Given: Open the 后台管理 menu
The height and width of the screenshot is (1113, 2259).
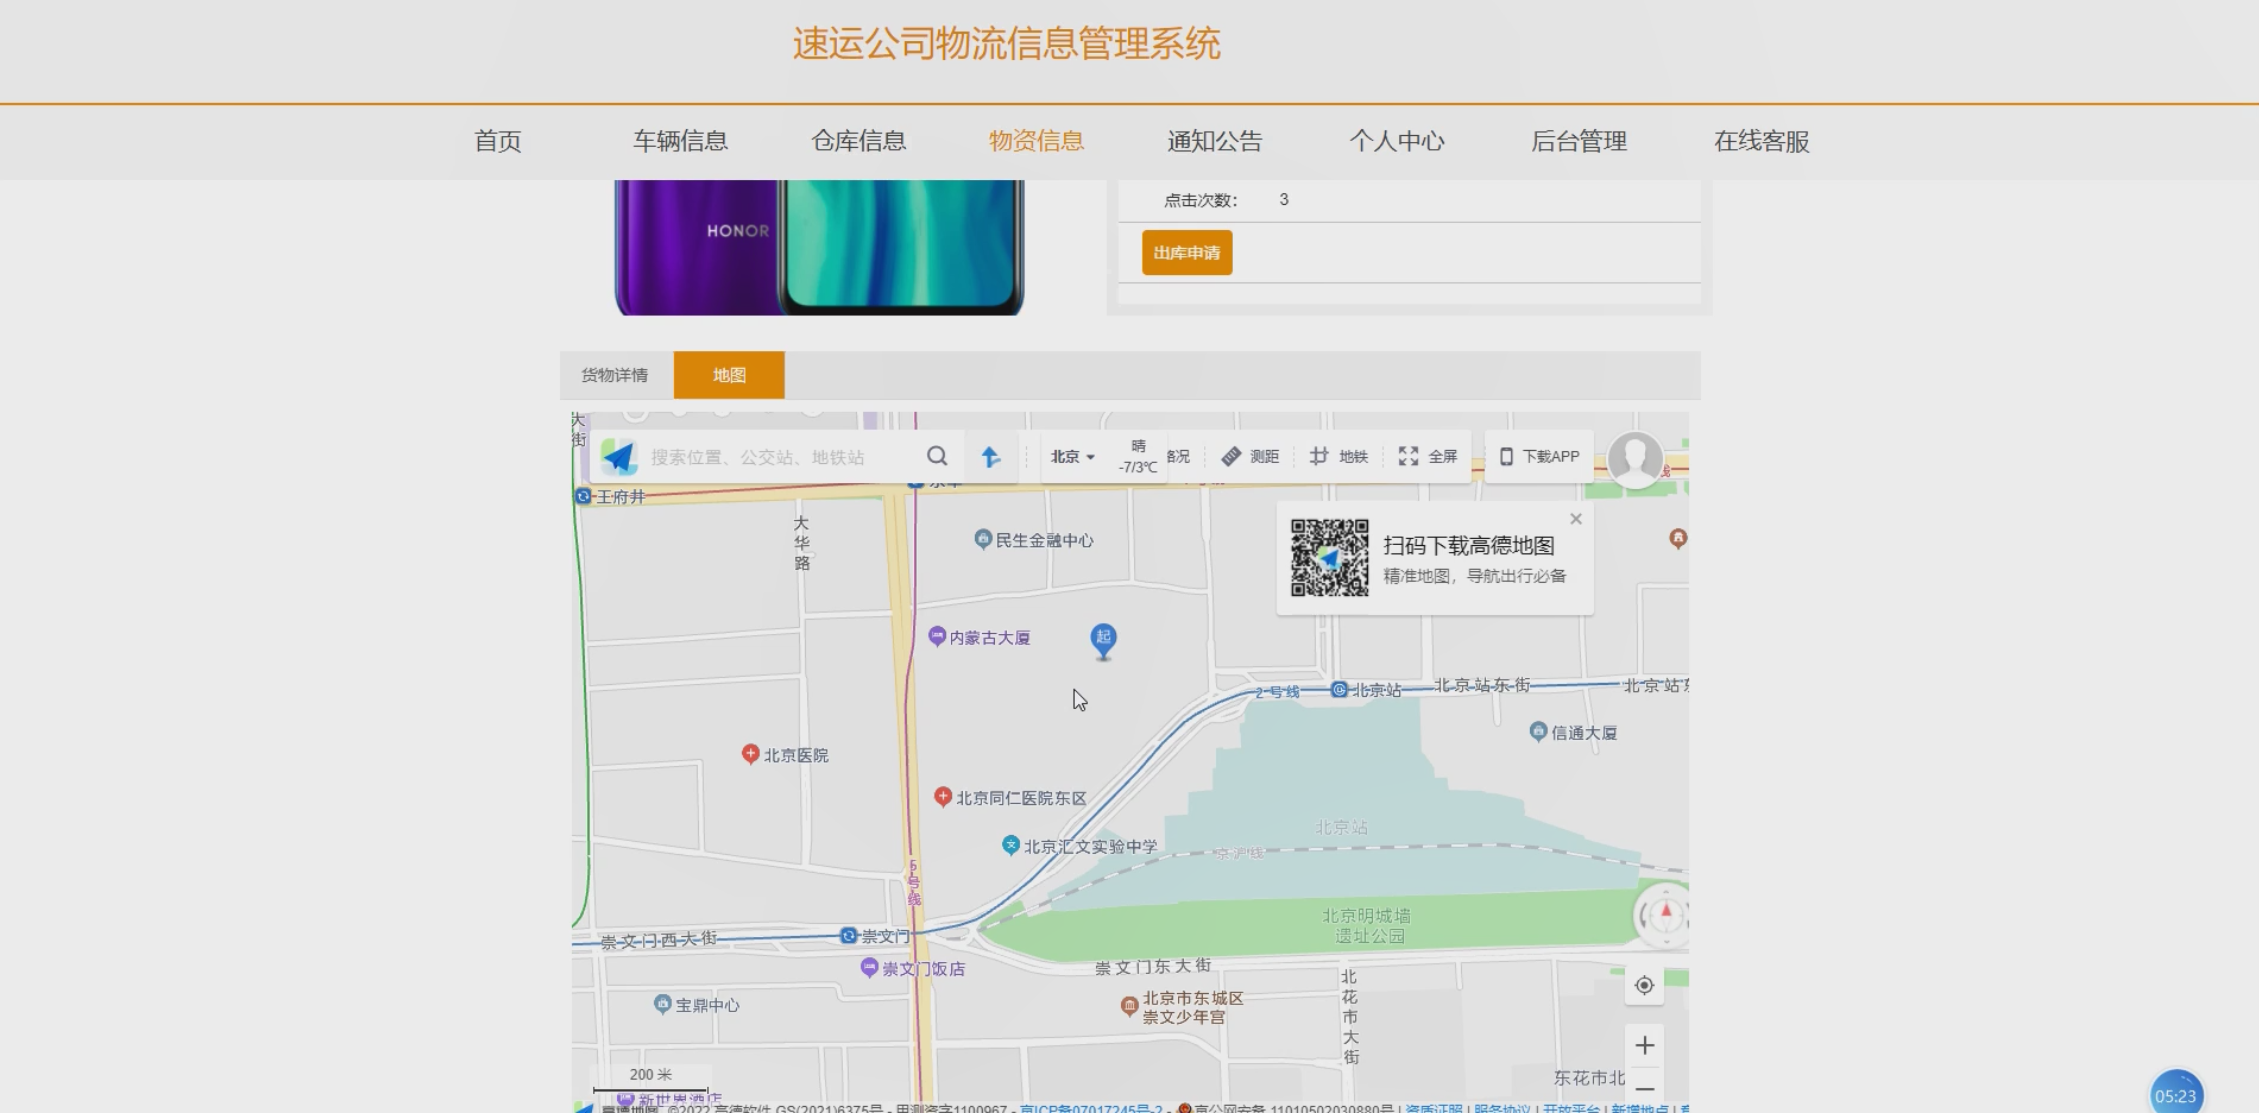Looking at the screenshot, I should [x=1579, y=141].
